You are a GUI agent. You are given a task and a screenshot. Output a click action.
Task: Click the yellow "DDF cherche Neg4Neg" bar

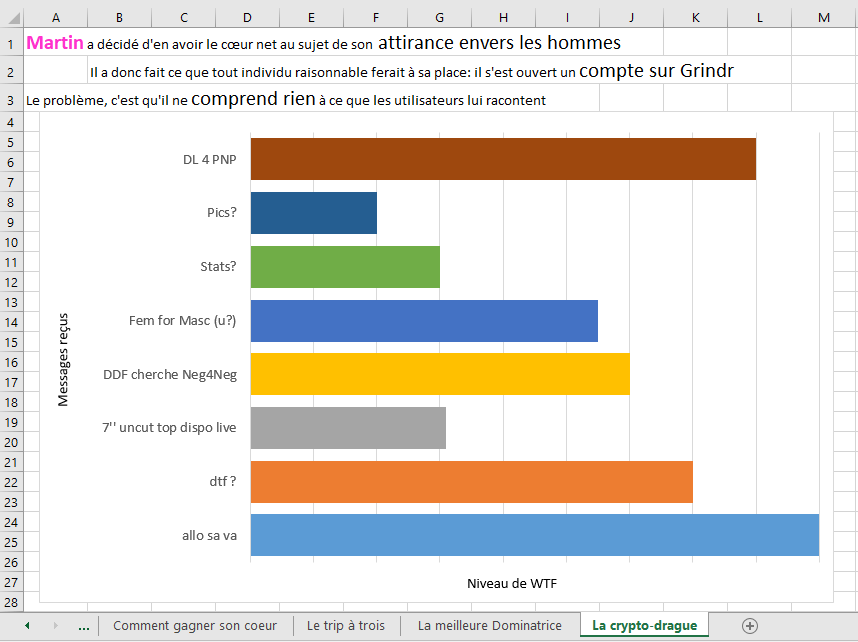pyautogui.click(x=439, y=374)
